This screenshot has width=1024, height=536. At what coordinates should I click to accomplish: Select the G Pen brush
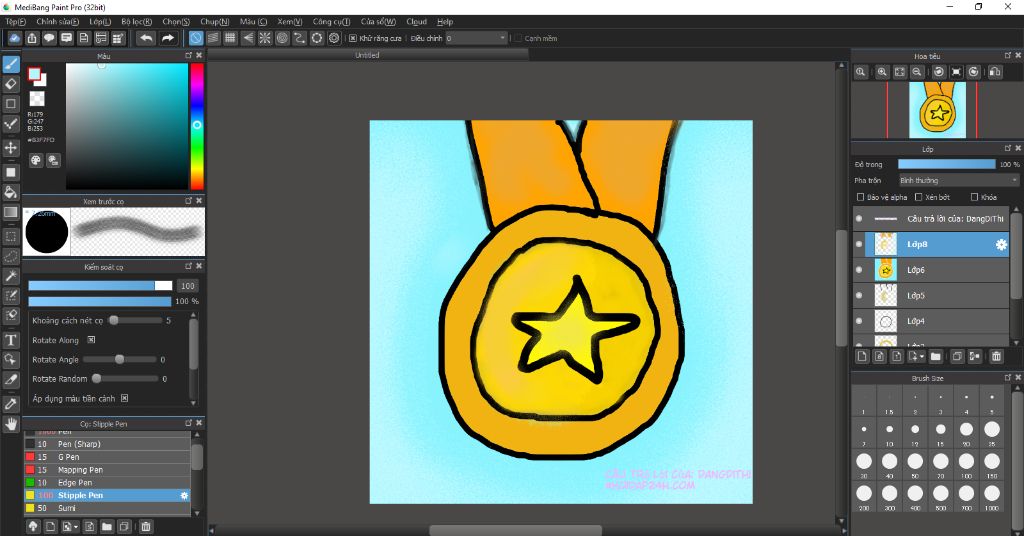click(108, 457)
